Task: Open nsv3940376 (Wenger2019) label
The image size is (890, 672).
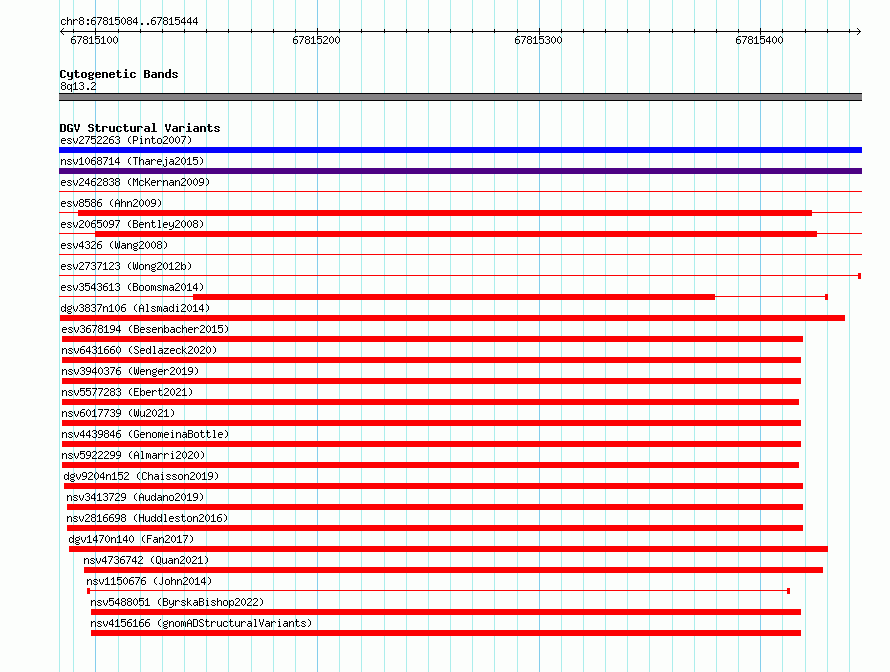Action: (x=130, y=371)
